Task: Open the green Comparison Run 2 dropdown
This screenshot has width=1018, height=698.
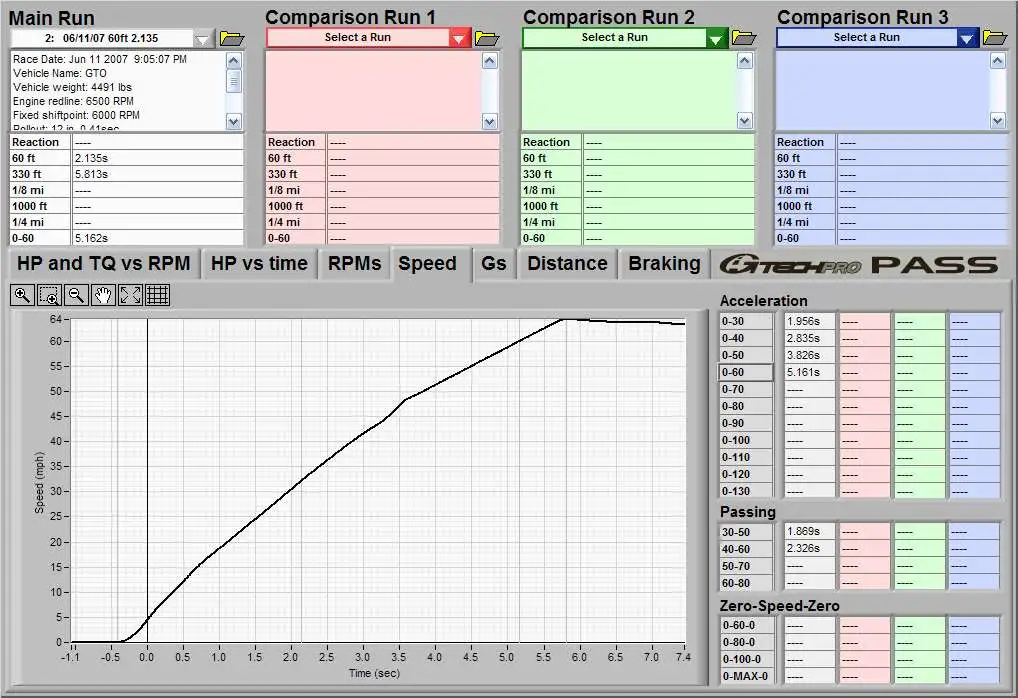Action: click(716, 38)
